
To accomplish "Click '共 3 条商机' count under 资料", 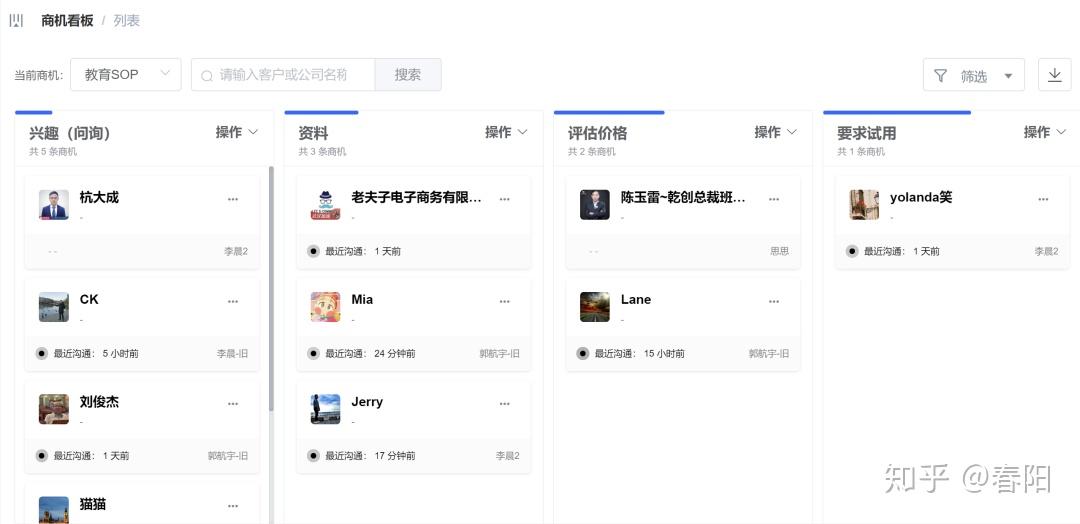I will click(322, 151).
